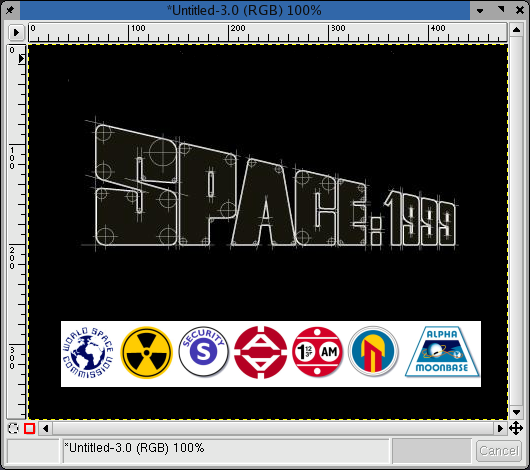
Task: Click the horizontal scrollbar left arrow
Action: click(x=45, y=429)
